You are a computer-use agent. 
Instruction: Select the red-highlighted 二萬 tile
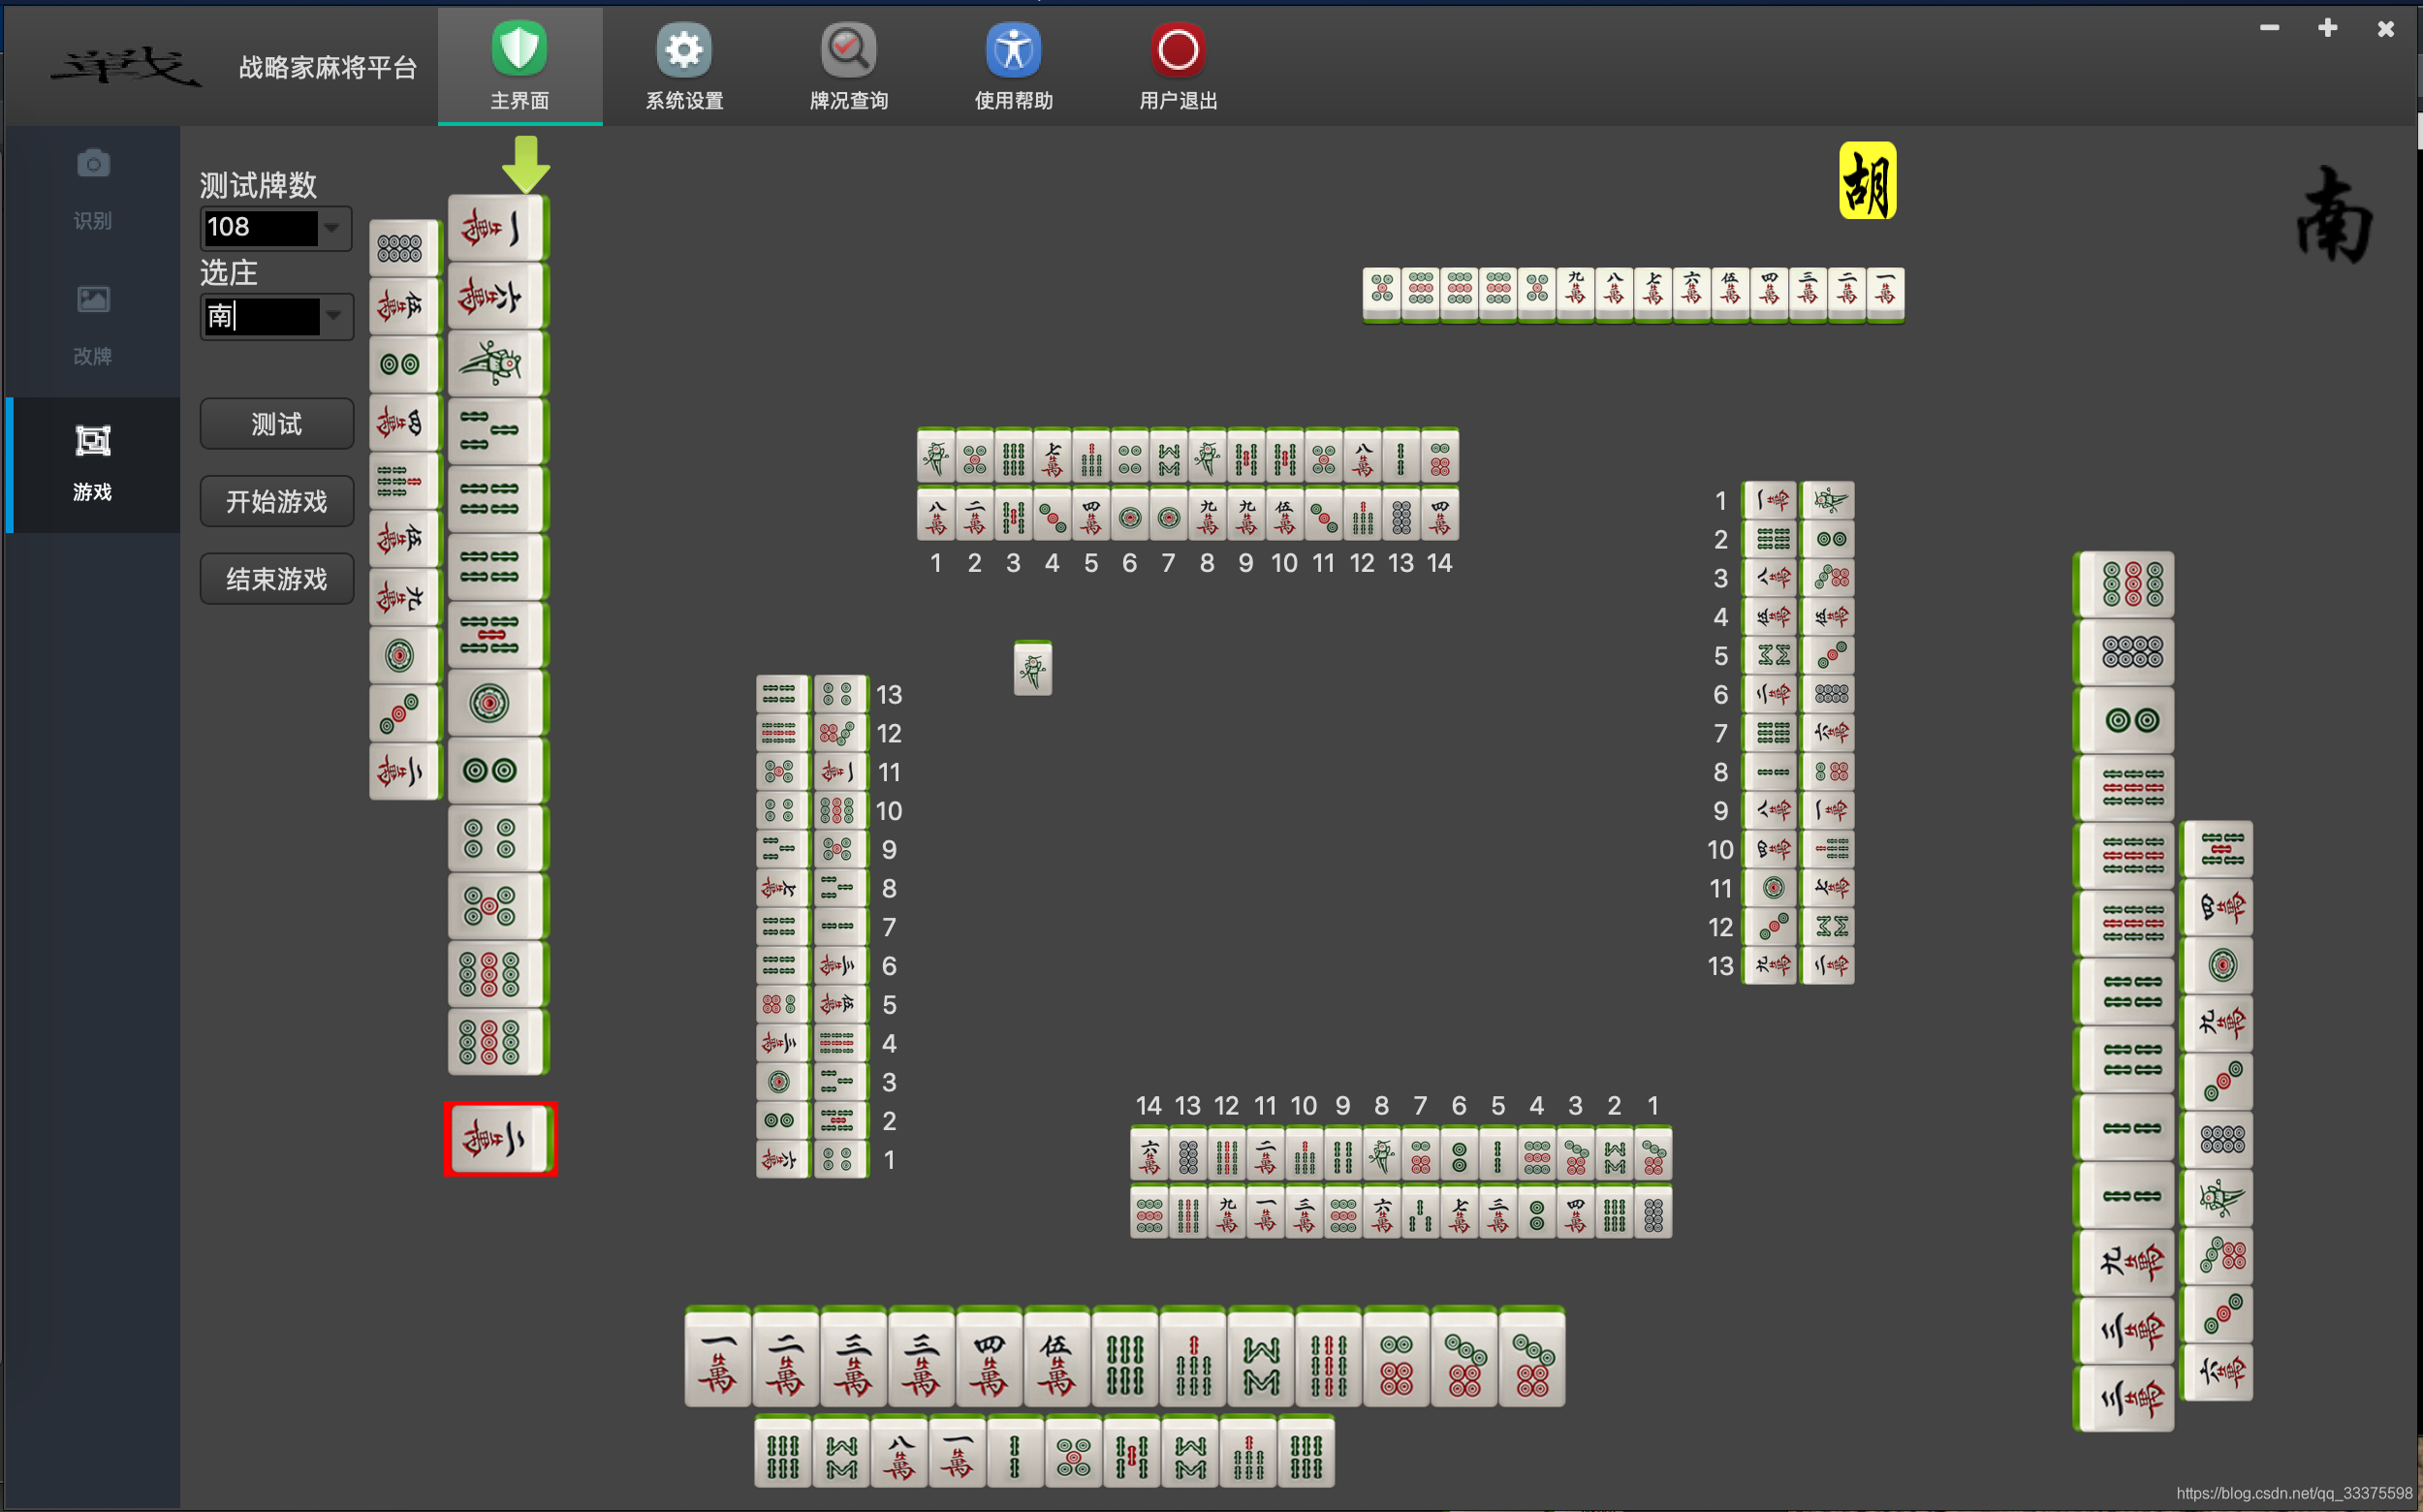500,1139
